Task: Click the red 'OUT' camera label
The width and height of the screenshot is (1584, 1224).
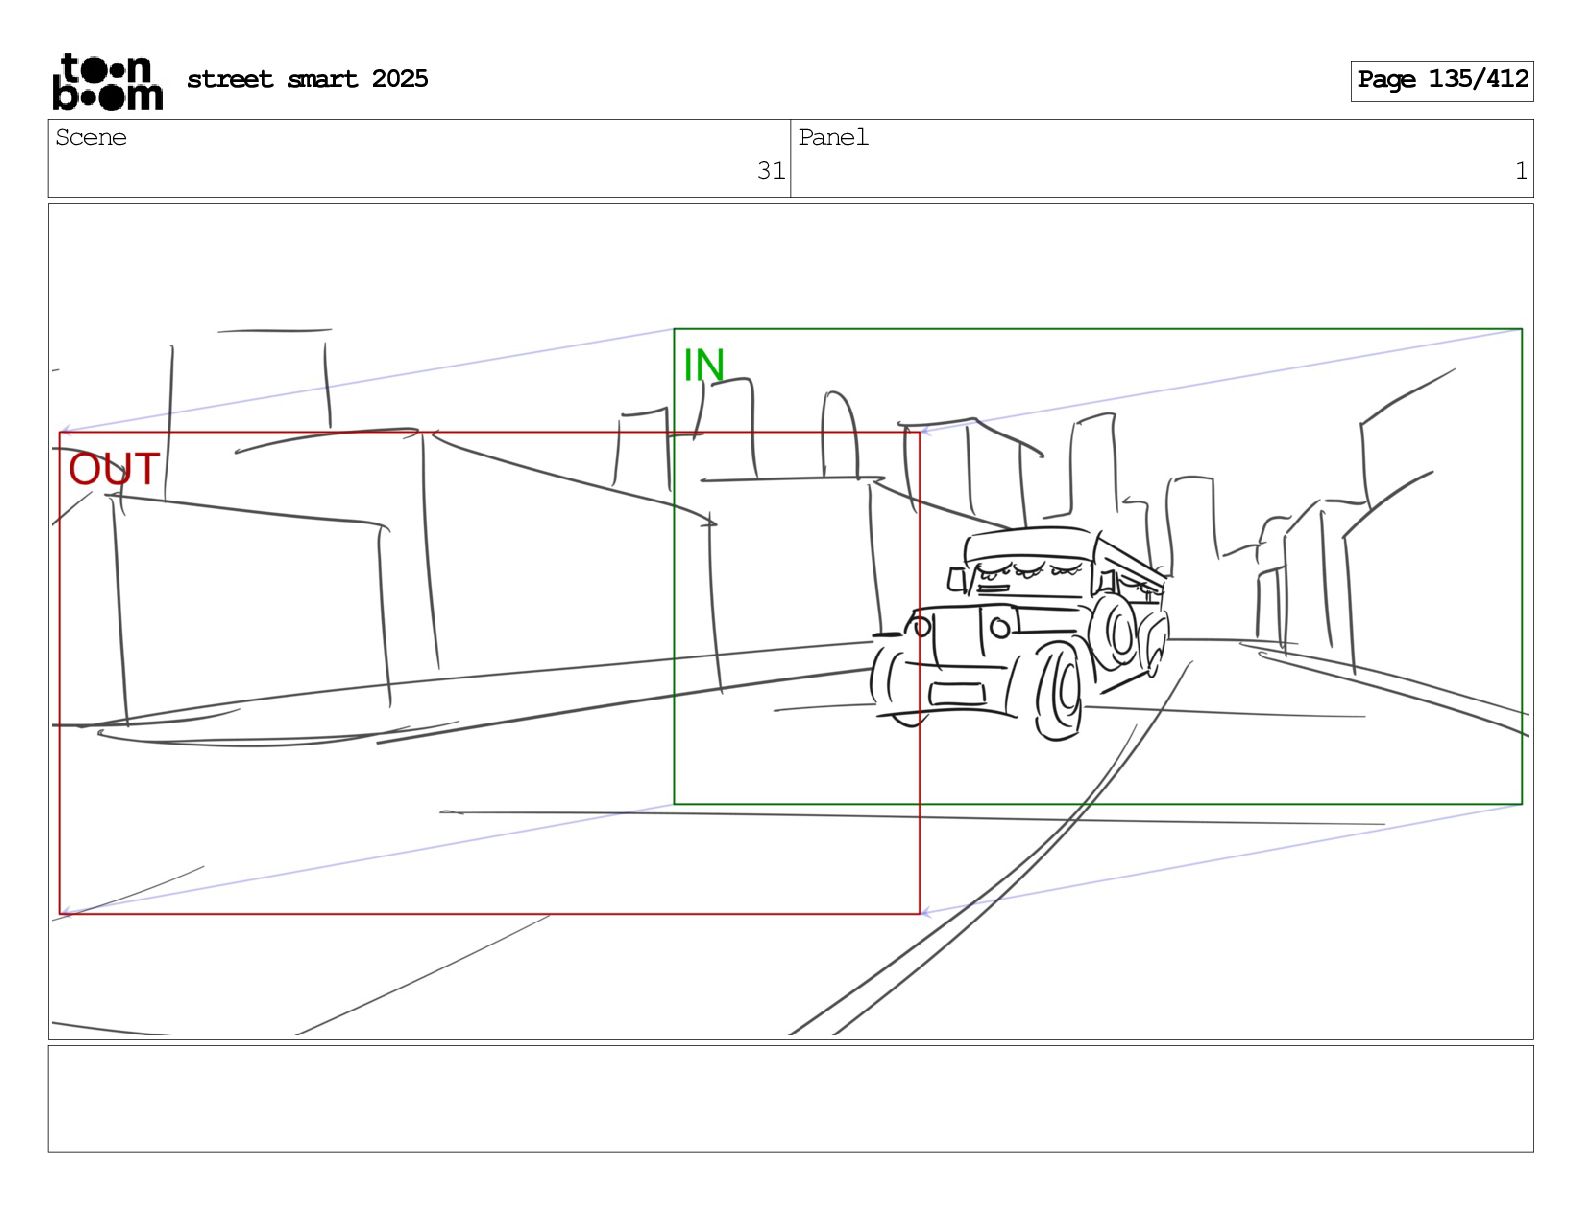Action: 114,469
